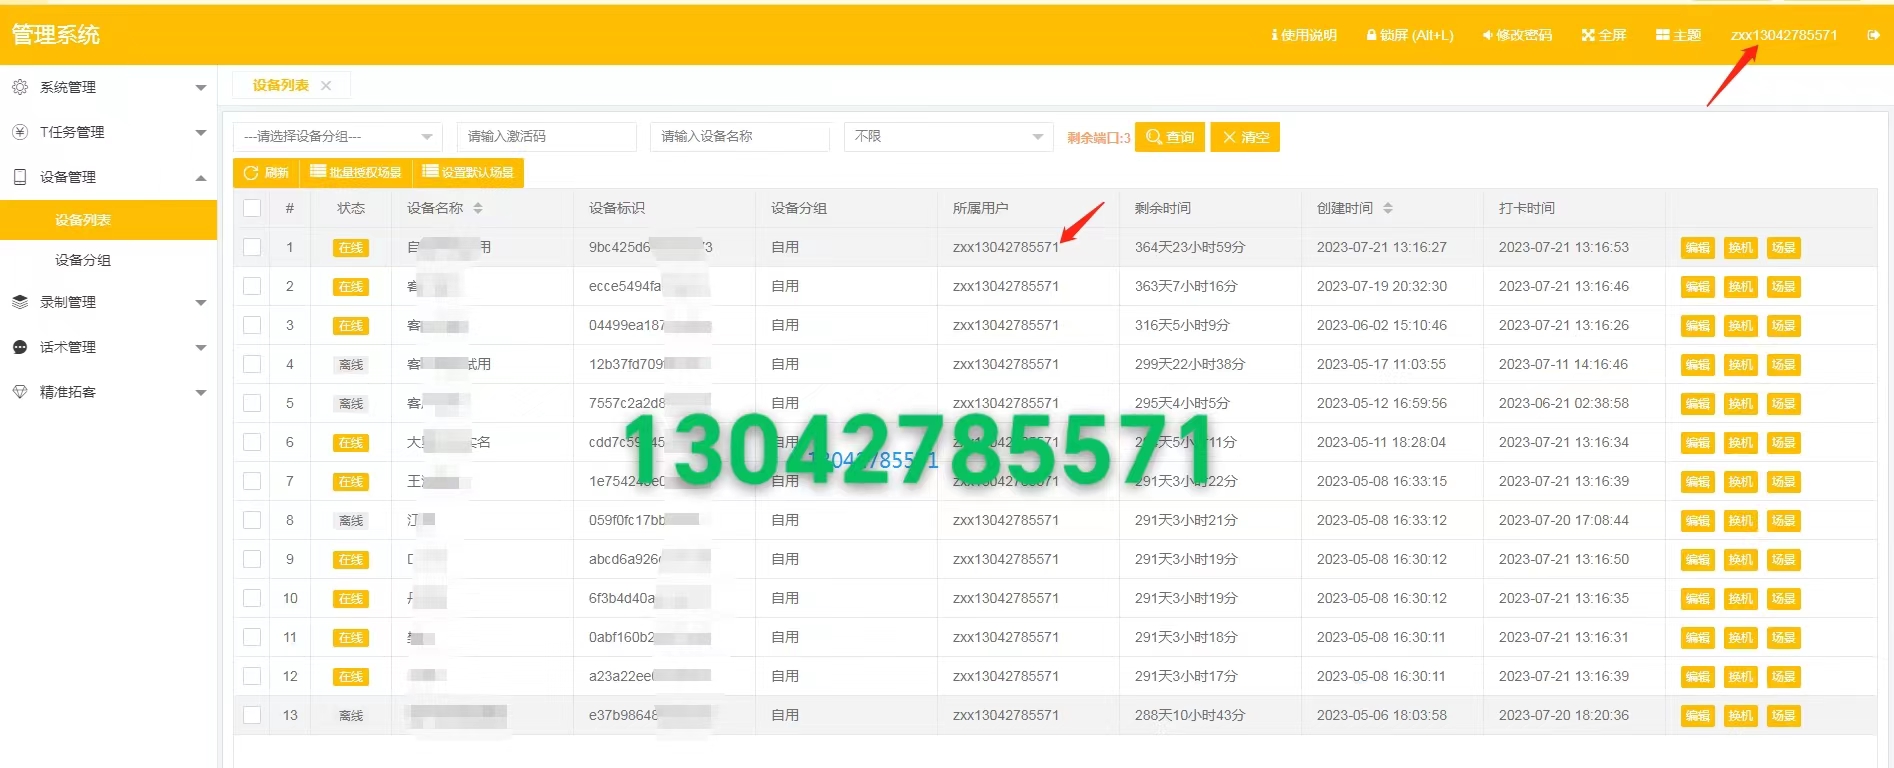The width and height of the screenshot is (1894, 768).
Task: Click the 请输入激活码 input field
Action: [x=546, y=137]
